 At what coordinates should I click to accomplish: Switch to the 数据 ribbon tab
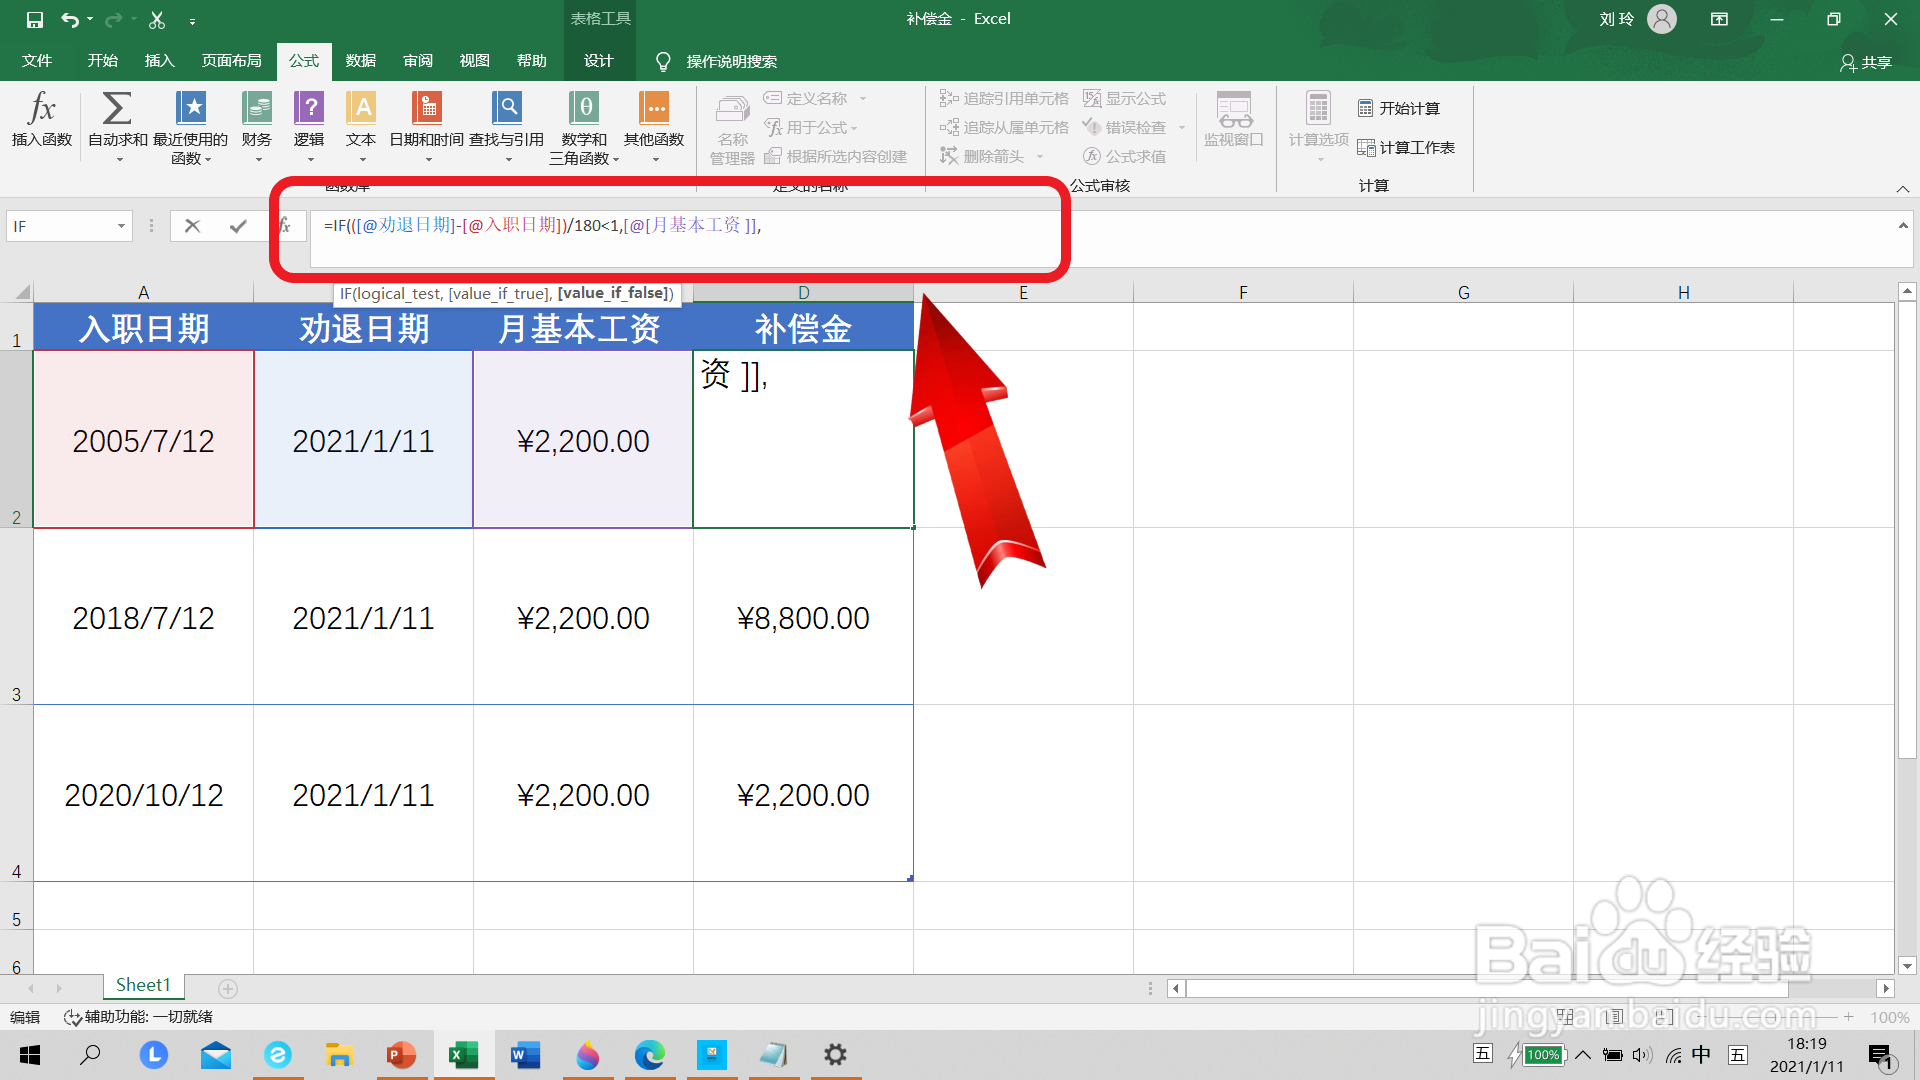point(360,61)
